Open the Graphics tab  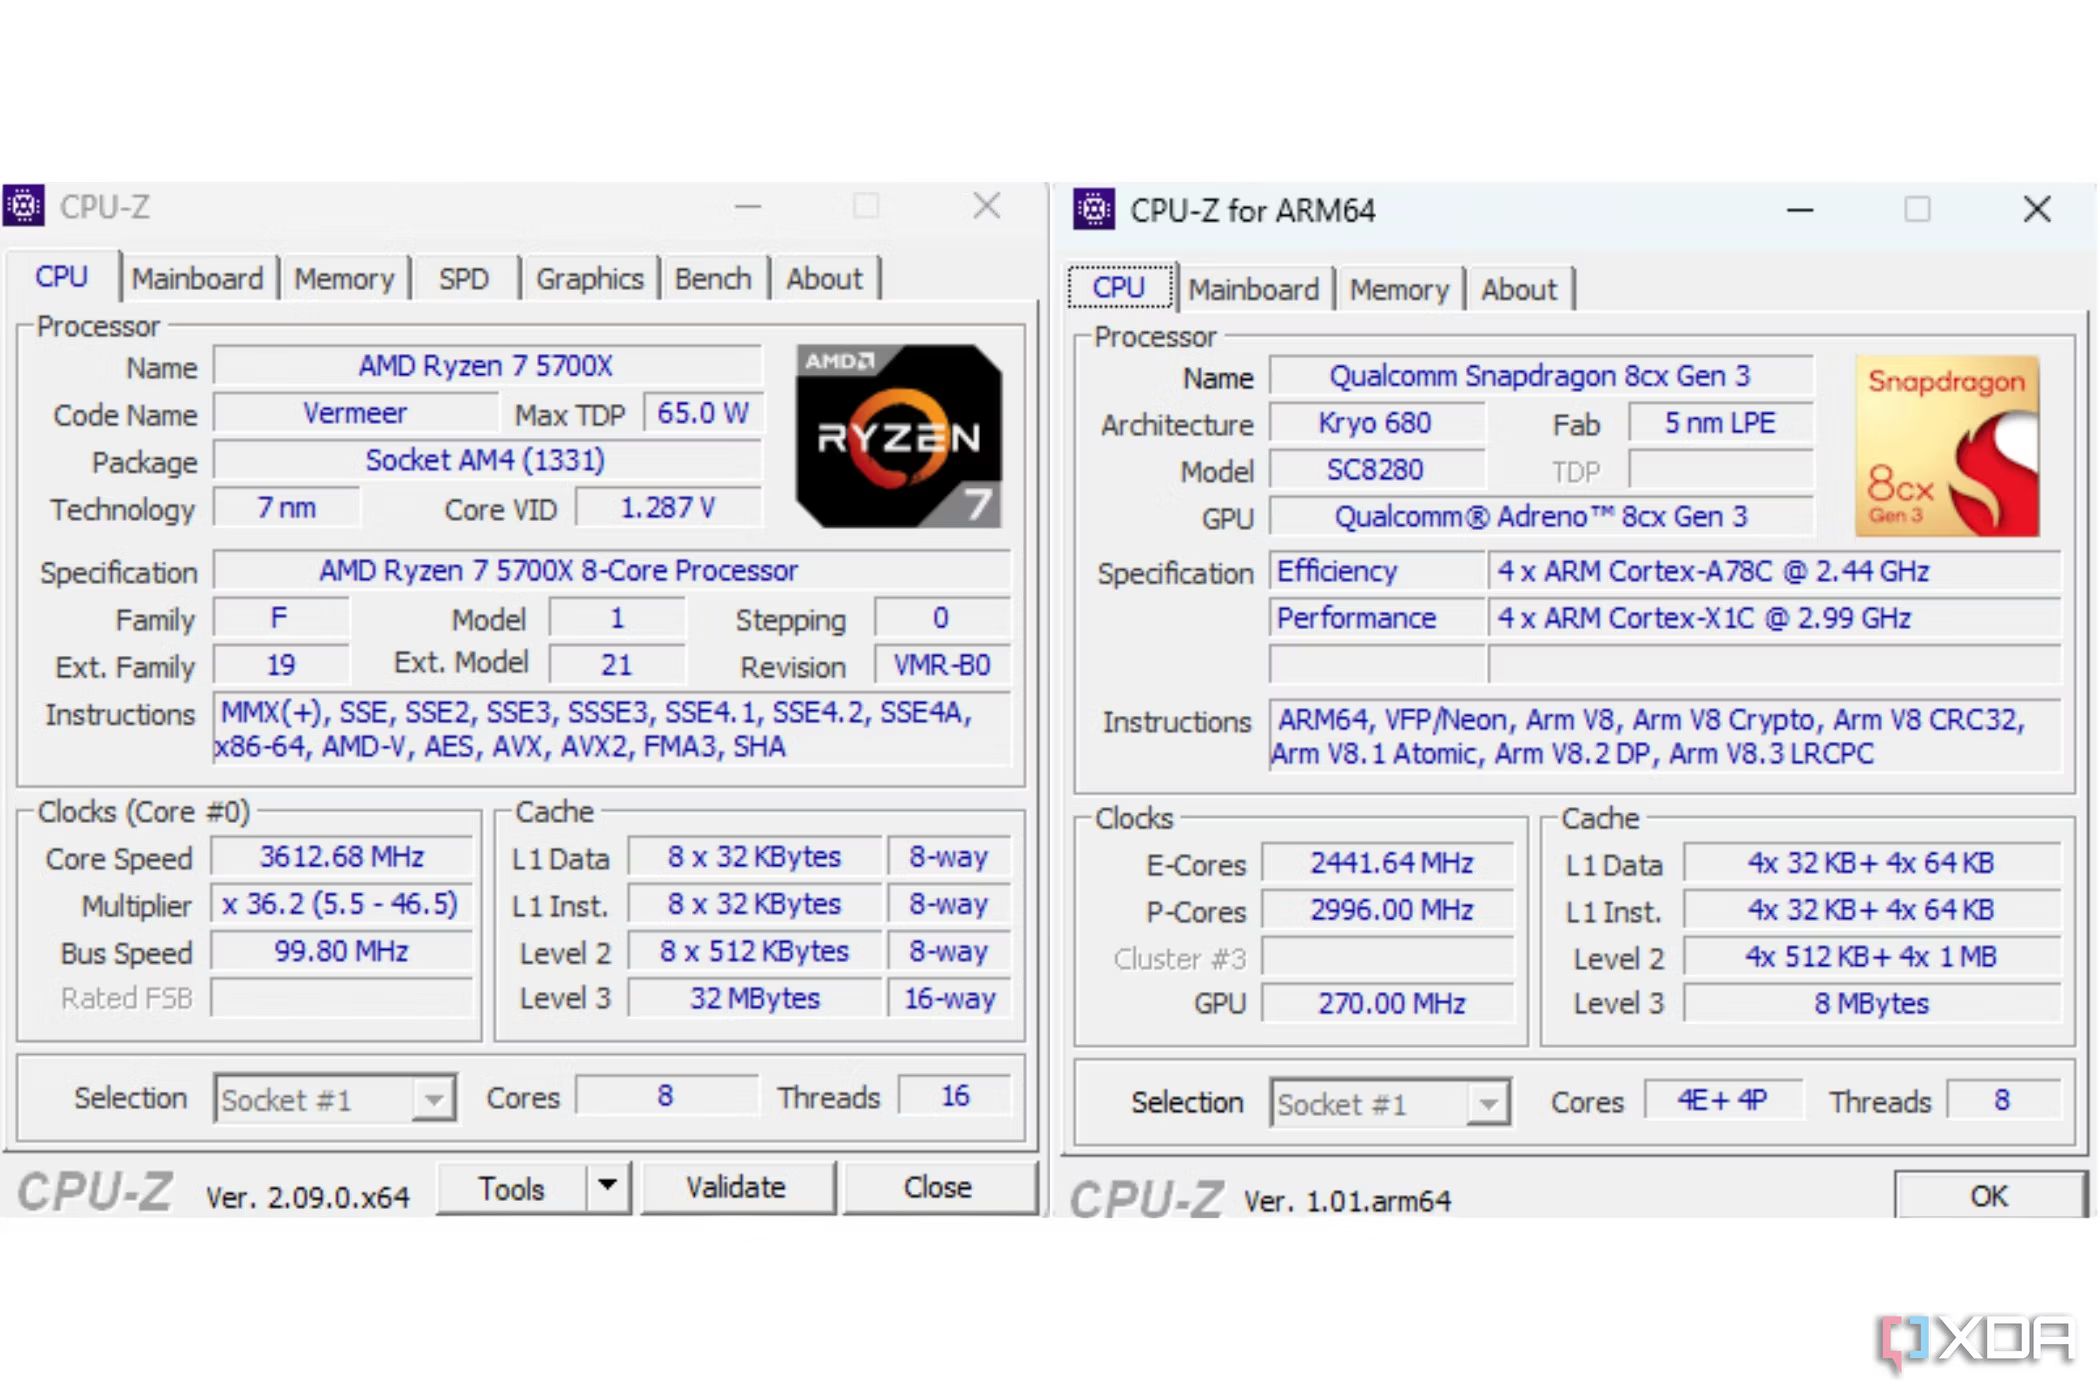coord(589,278)
